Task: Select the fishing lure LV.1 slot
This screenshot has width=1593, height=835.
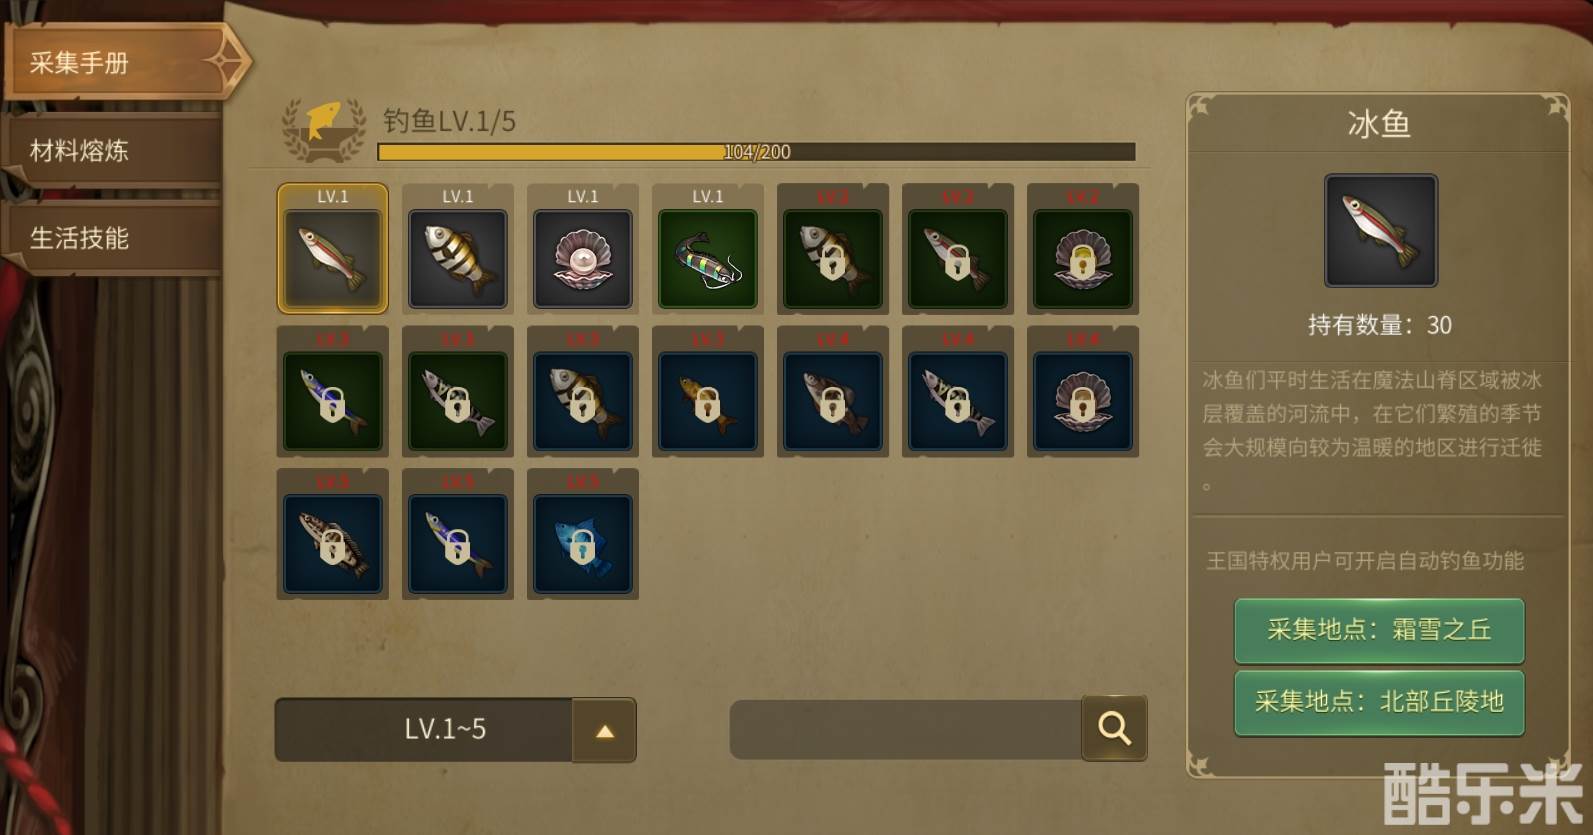Action: pyautogui.click(x=708, y=249)
